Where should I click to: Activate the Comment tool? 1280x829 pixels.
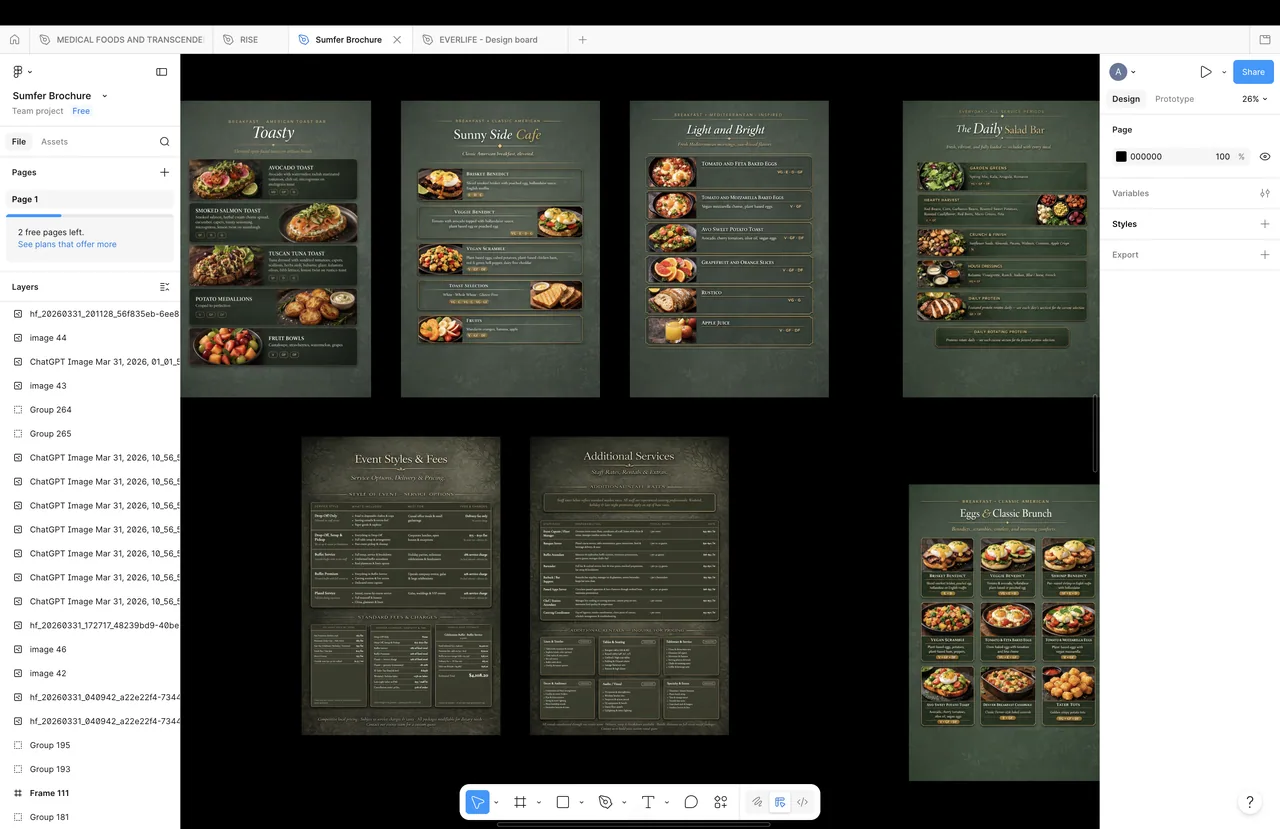point(691,802)
